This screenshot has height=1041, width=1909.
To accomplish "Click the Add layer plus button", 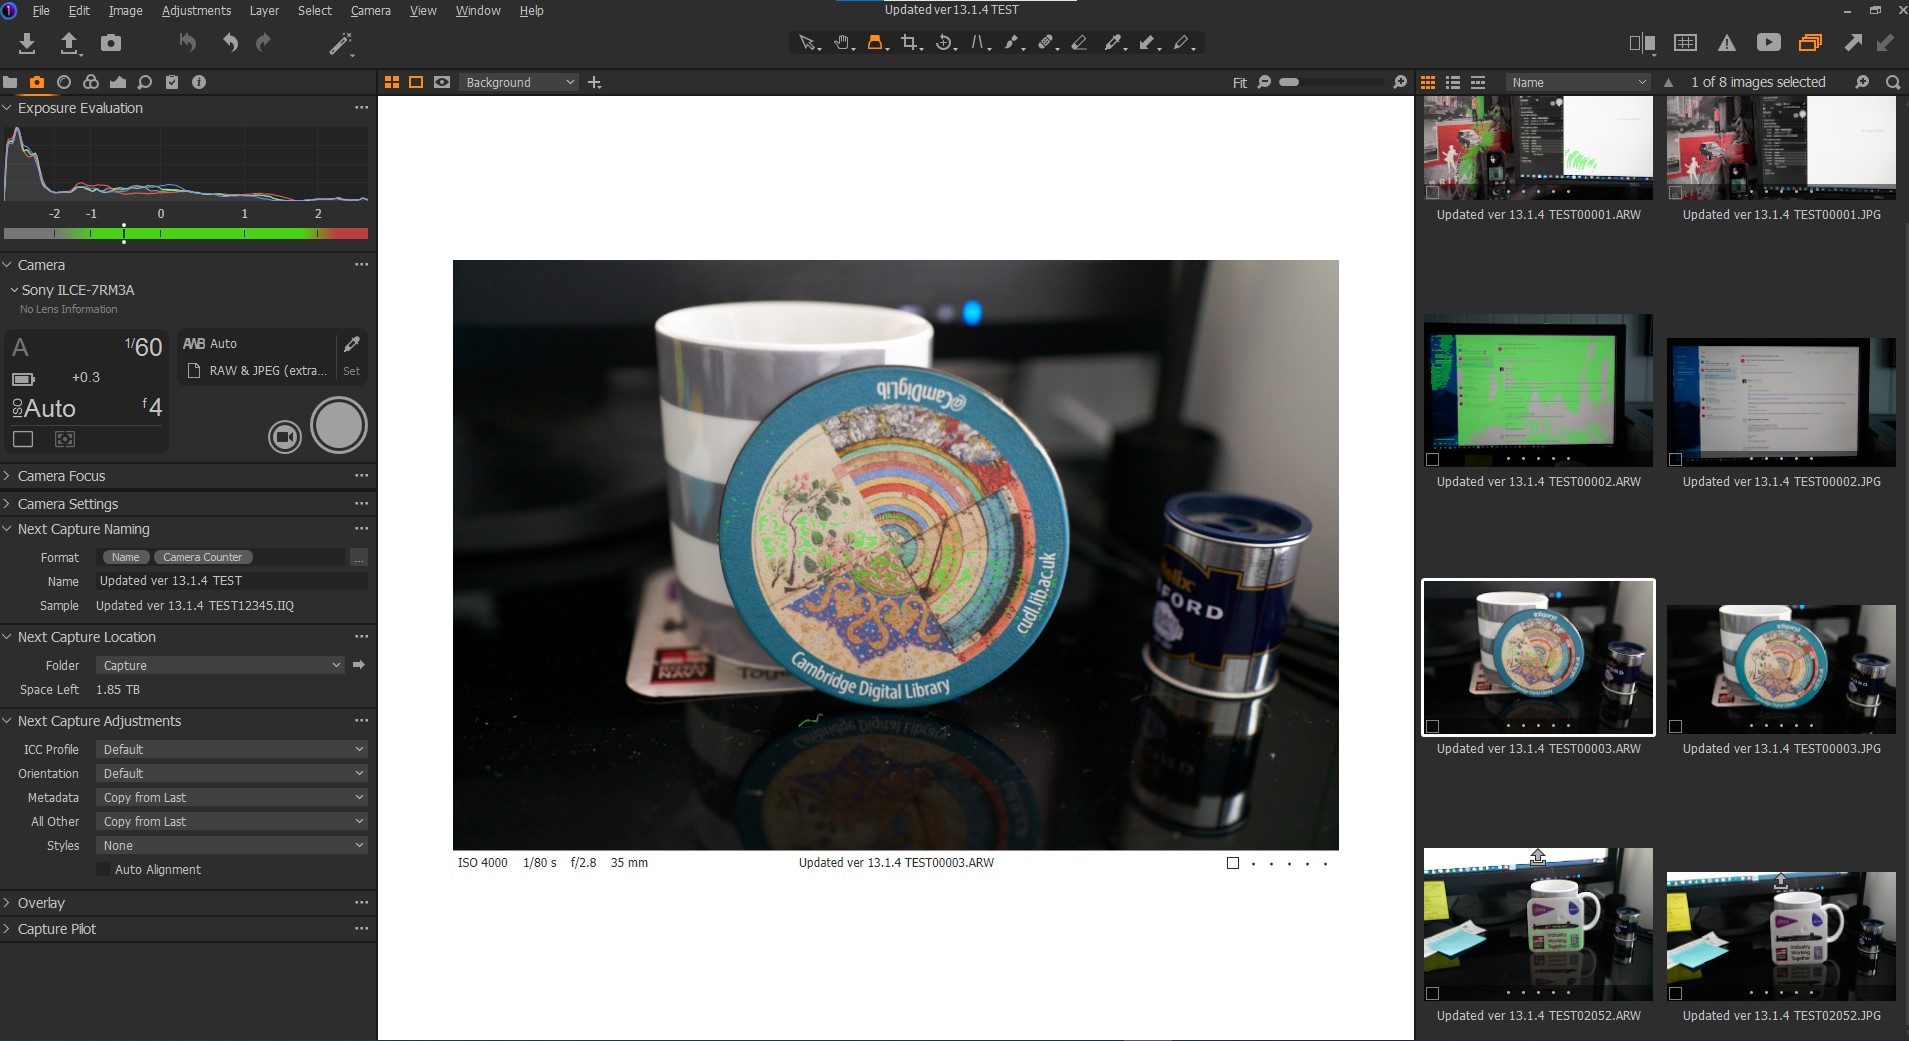I will click(595, 82).
